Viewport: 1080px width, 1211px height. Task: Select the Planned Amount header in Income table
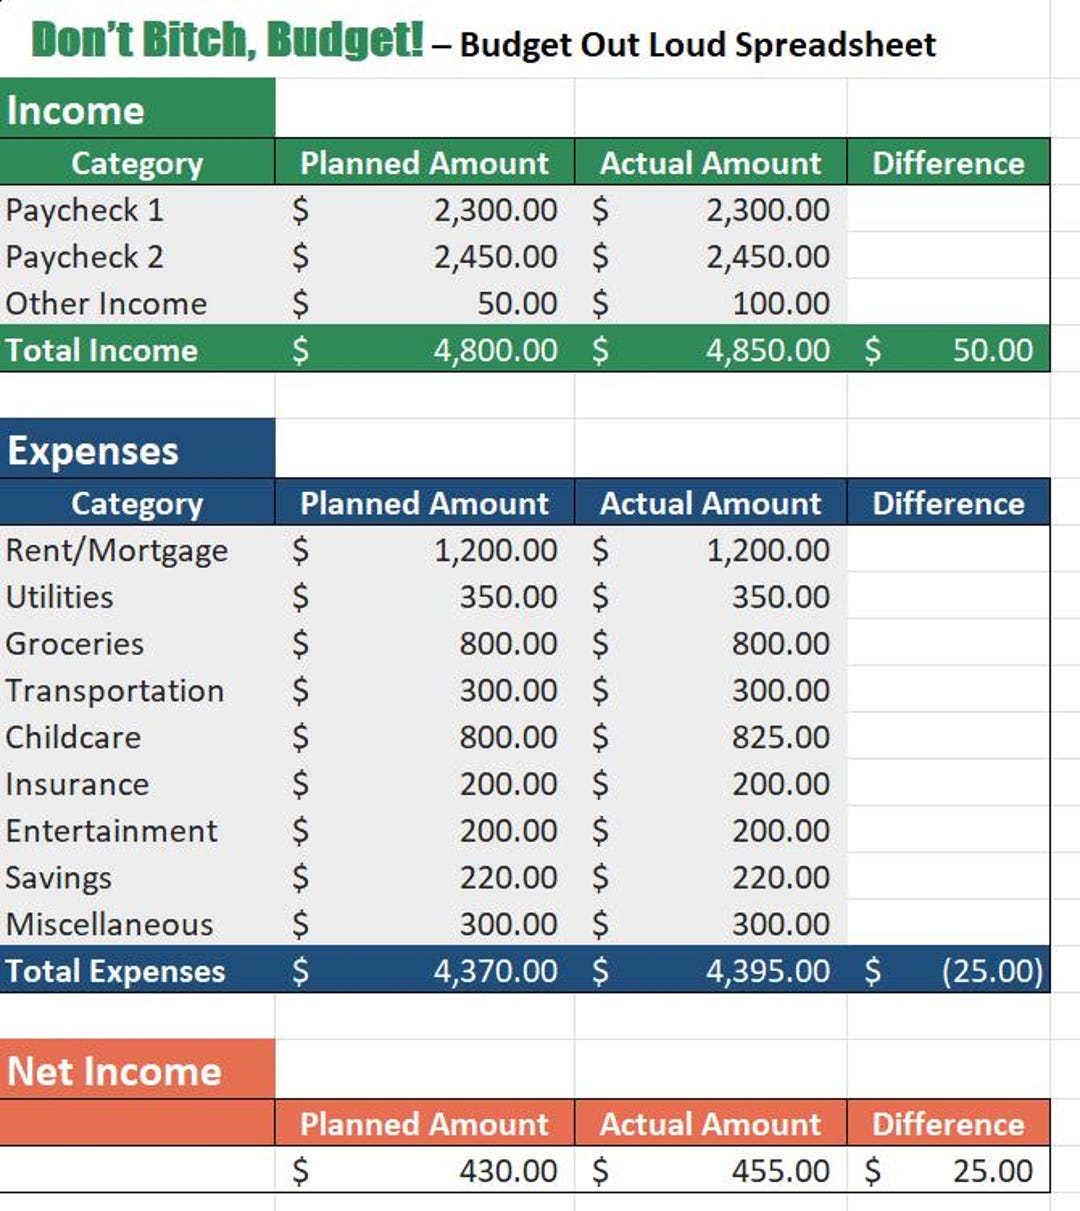click(x=423, y=163)
